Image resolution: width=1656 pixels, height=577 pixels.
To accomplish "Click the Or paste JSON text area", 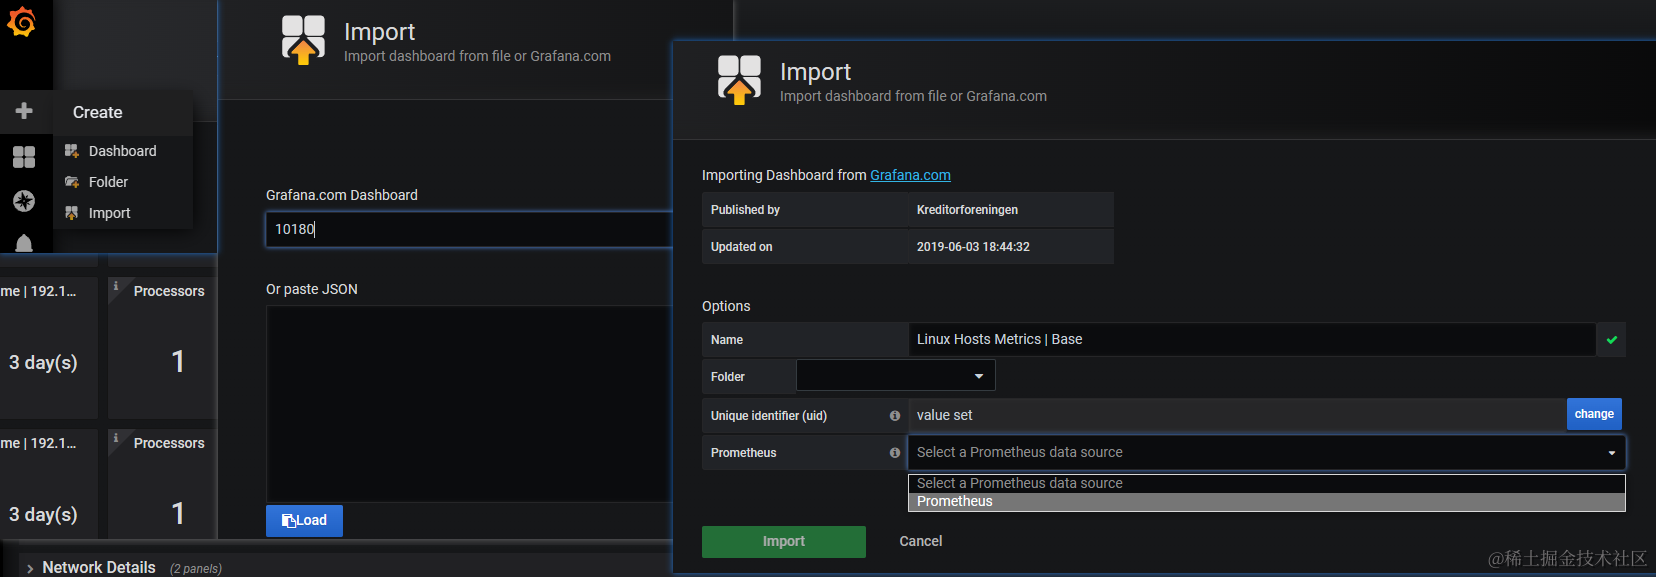I will (x=469, y=403).
